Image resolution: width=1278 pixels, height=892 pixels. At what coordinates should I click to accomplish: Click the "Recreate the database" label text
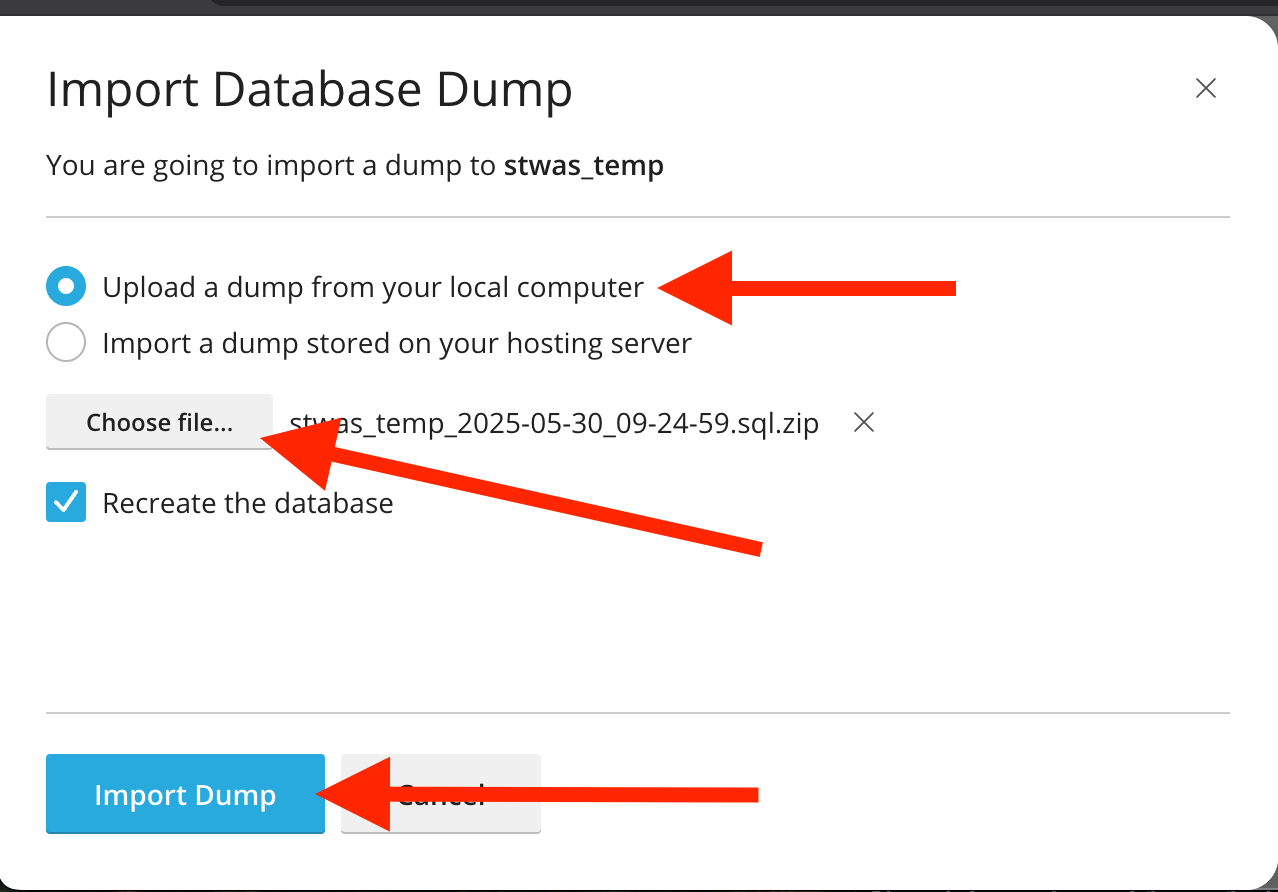coord(247,503)
